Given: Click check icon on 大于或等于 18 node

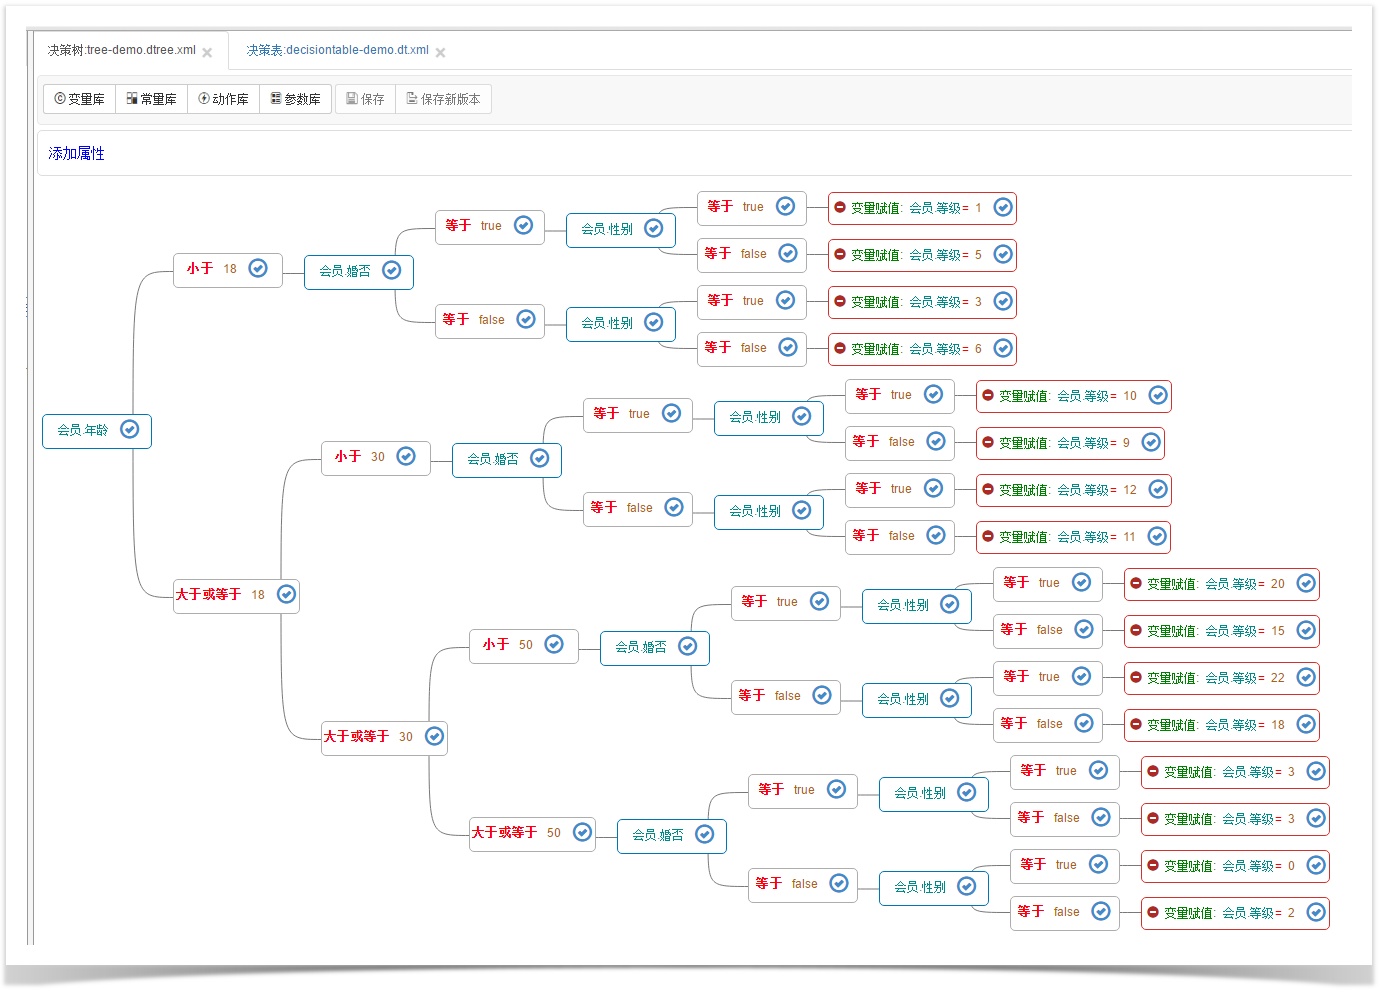Looking at the screenshot, I should (286, 594).
